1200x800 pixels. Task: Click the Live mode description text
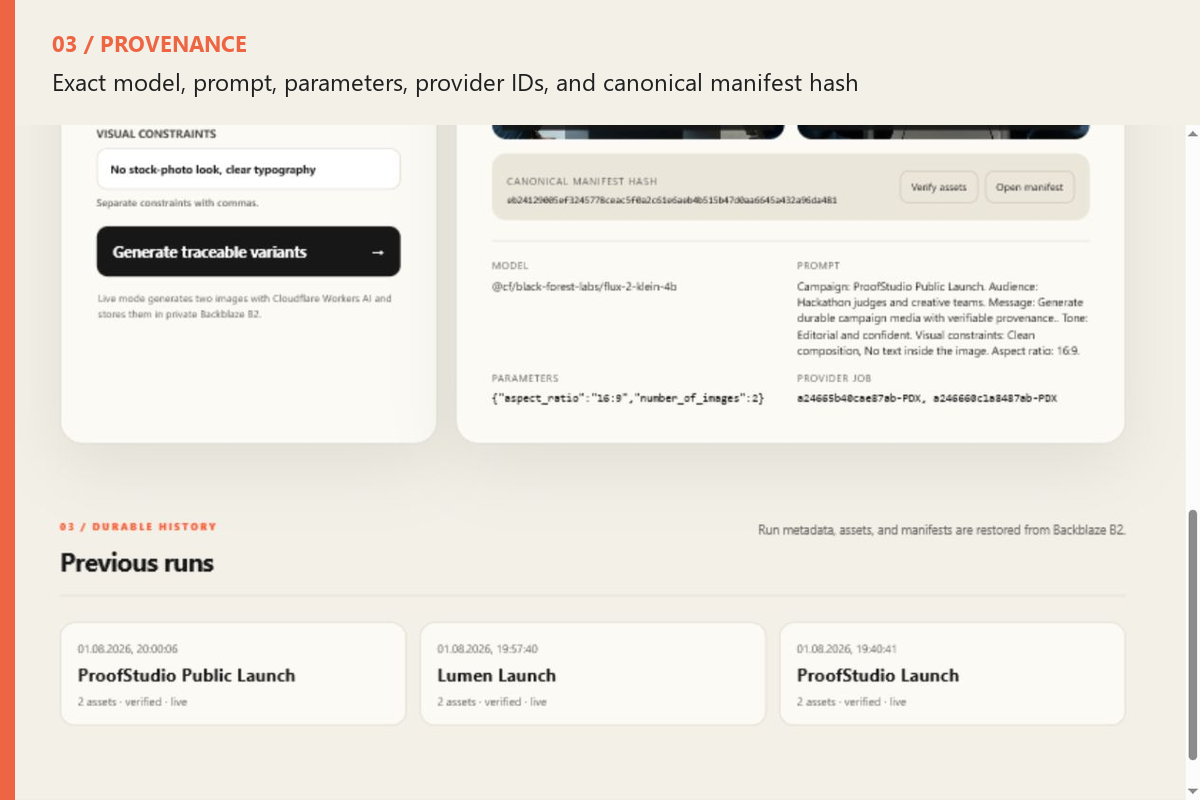[245, 306]
